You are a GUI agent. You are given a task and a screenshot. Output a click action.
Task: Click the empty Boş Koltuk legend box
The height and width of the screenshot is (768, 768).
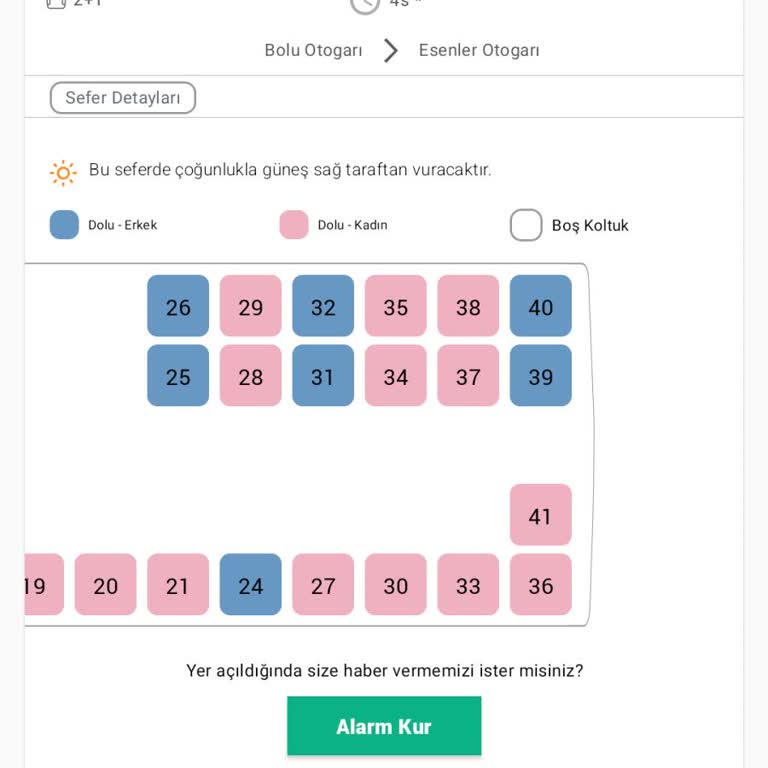click(526, 225)
